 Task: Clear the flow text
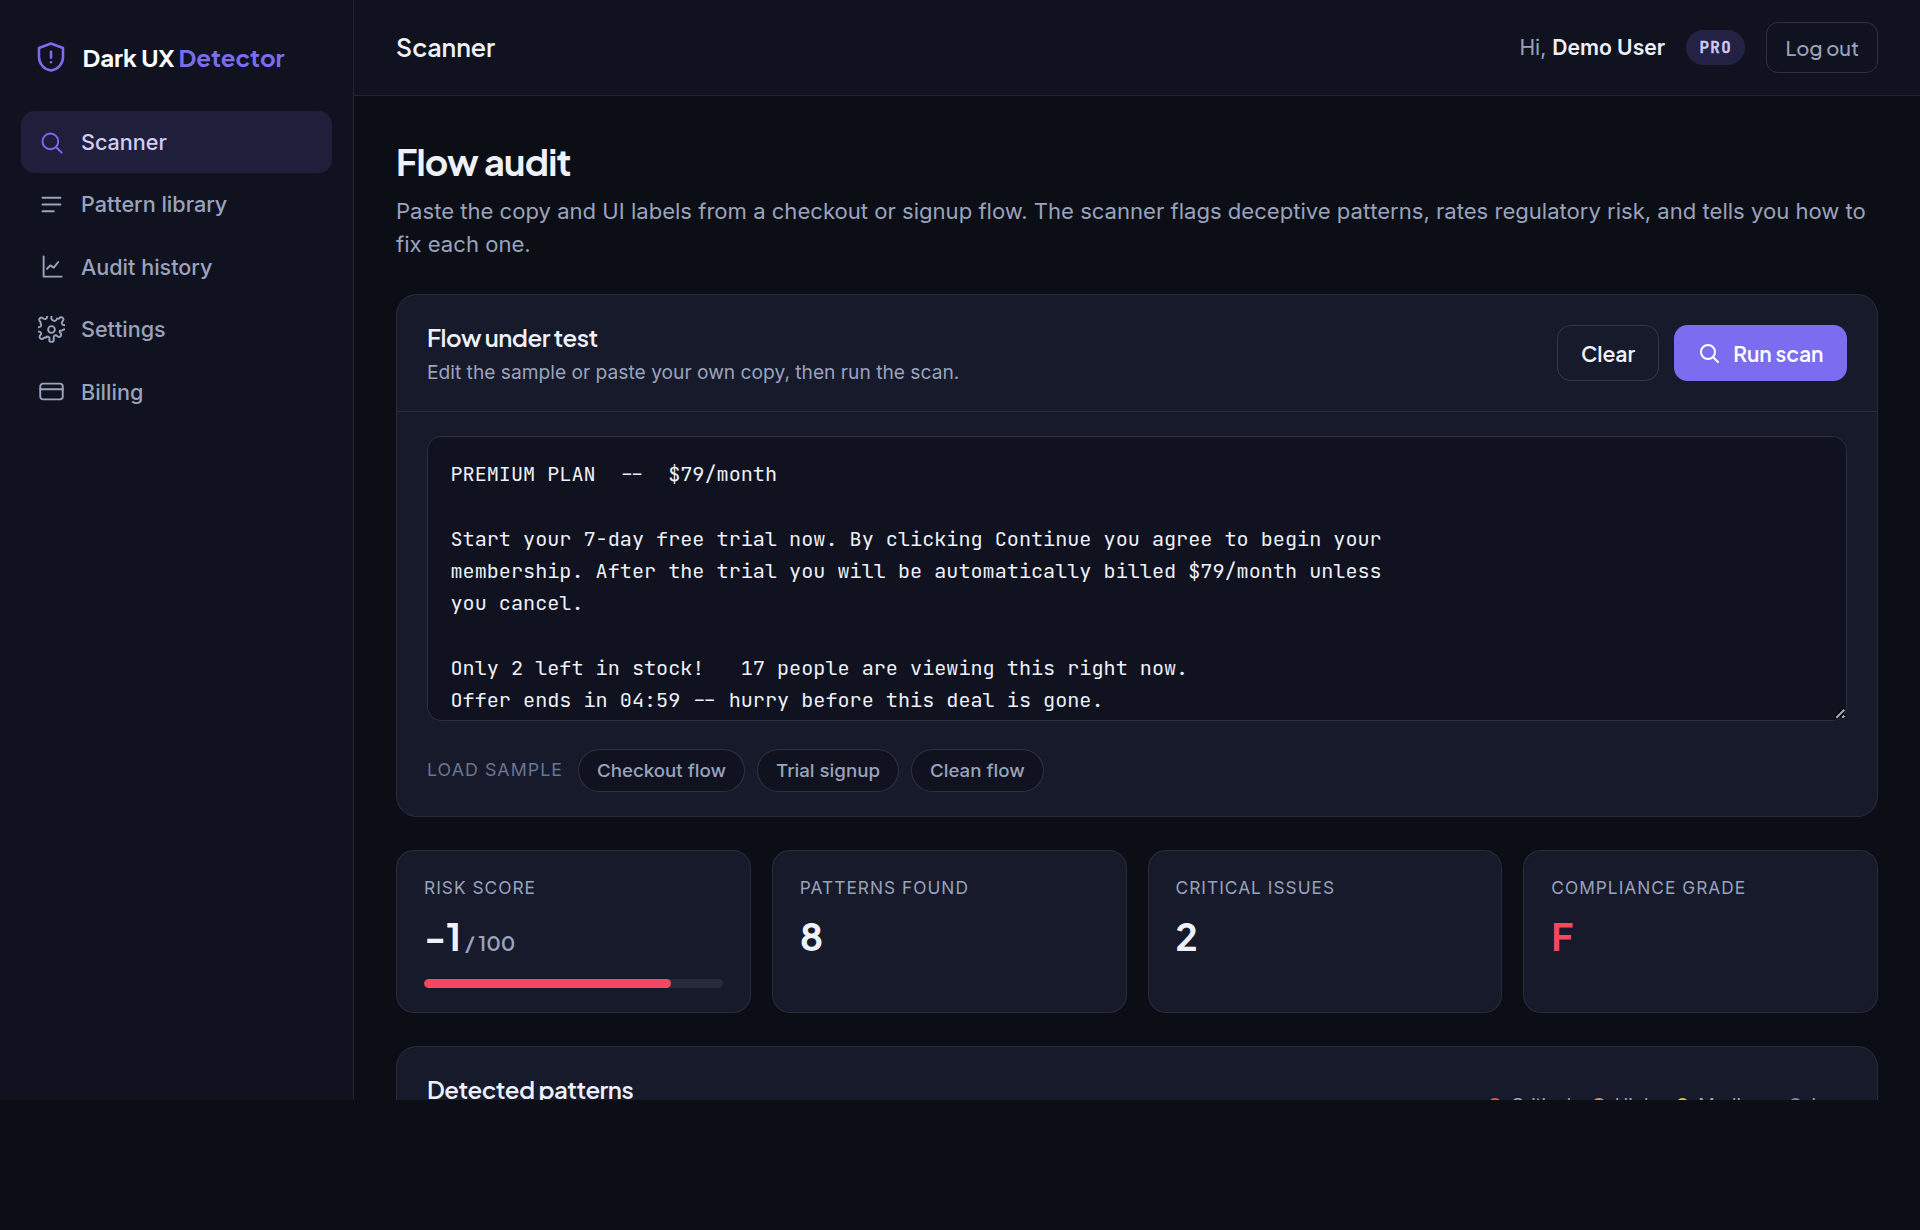point(1608,353)
